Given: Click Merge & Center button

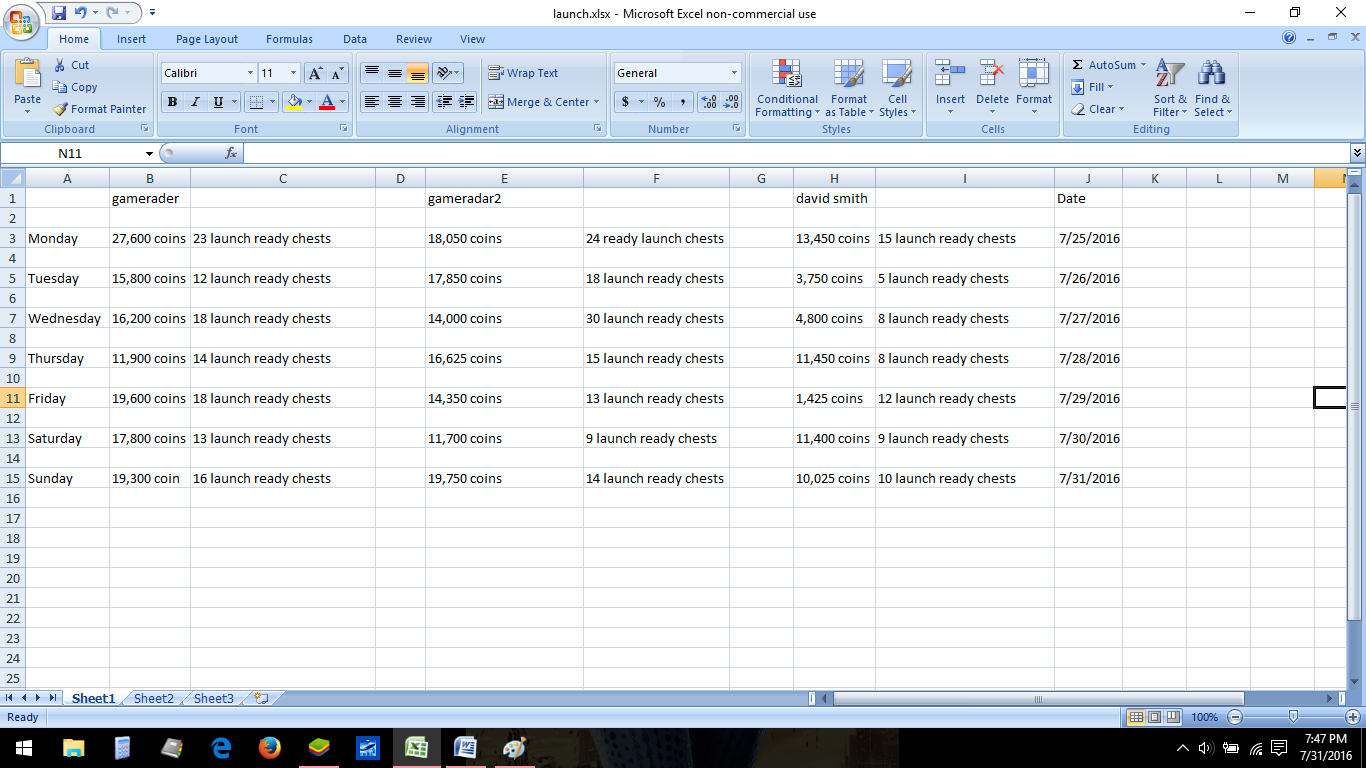Looking at the screenshot, I should coord(543,102).
